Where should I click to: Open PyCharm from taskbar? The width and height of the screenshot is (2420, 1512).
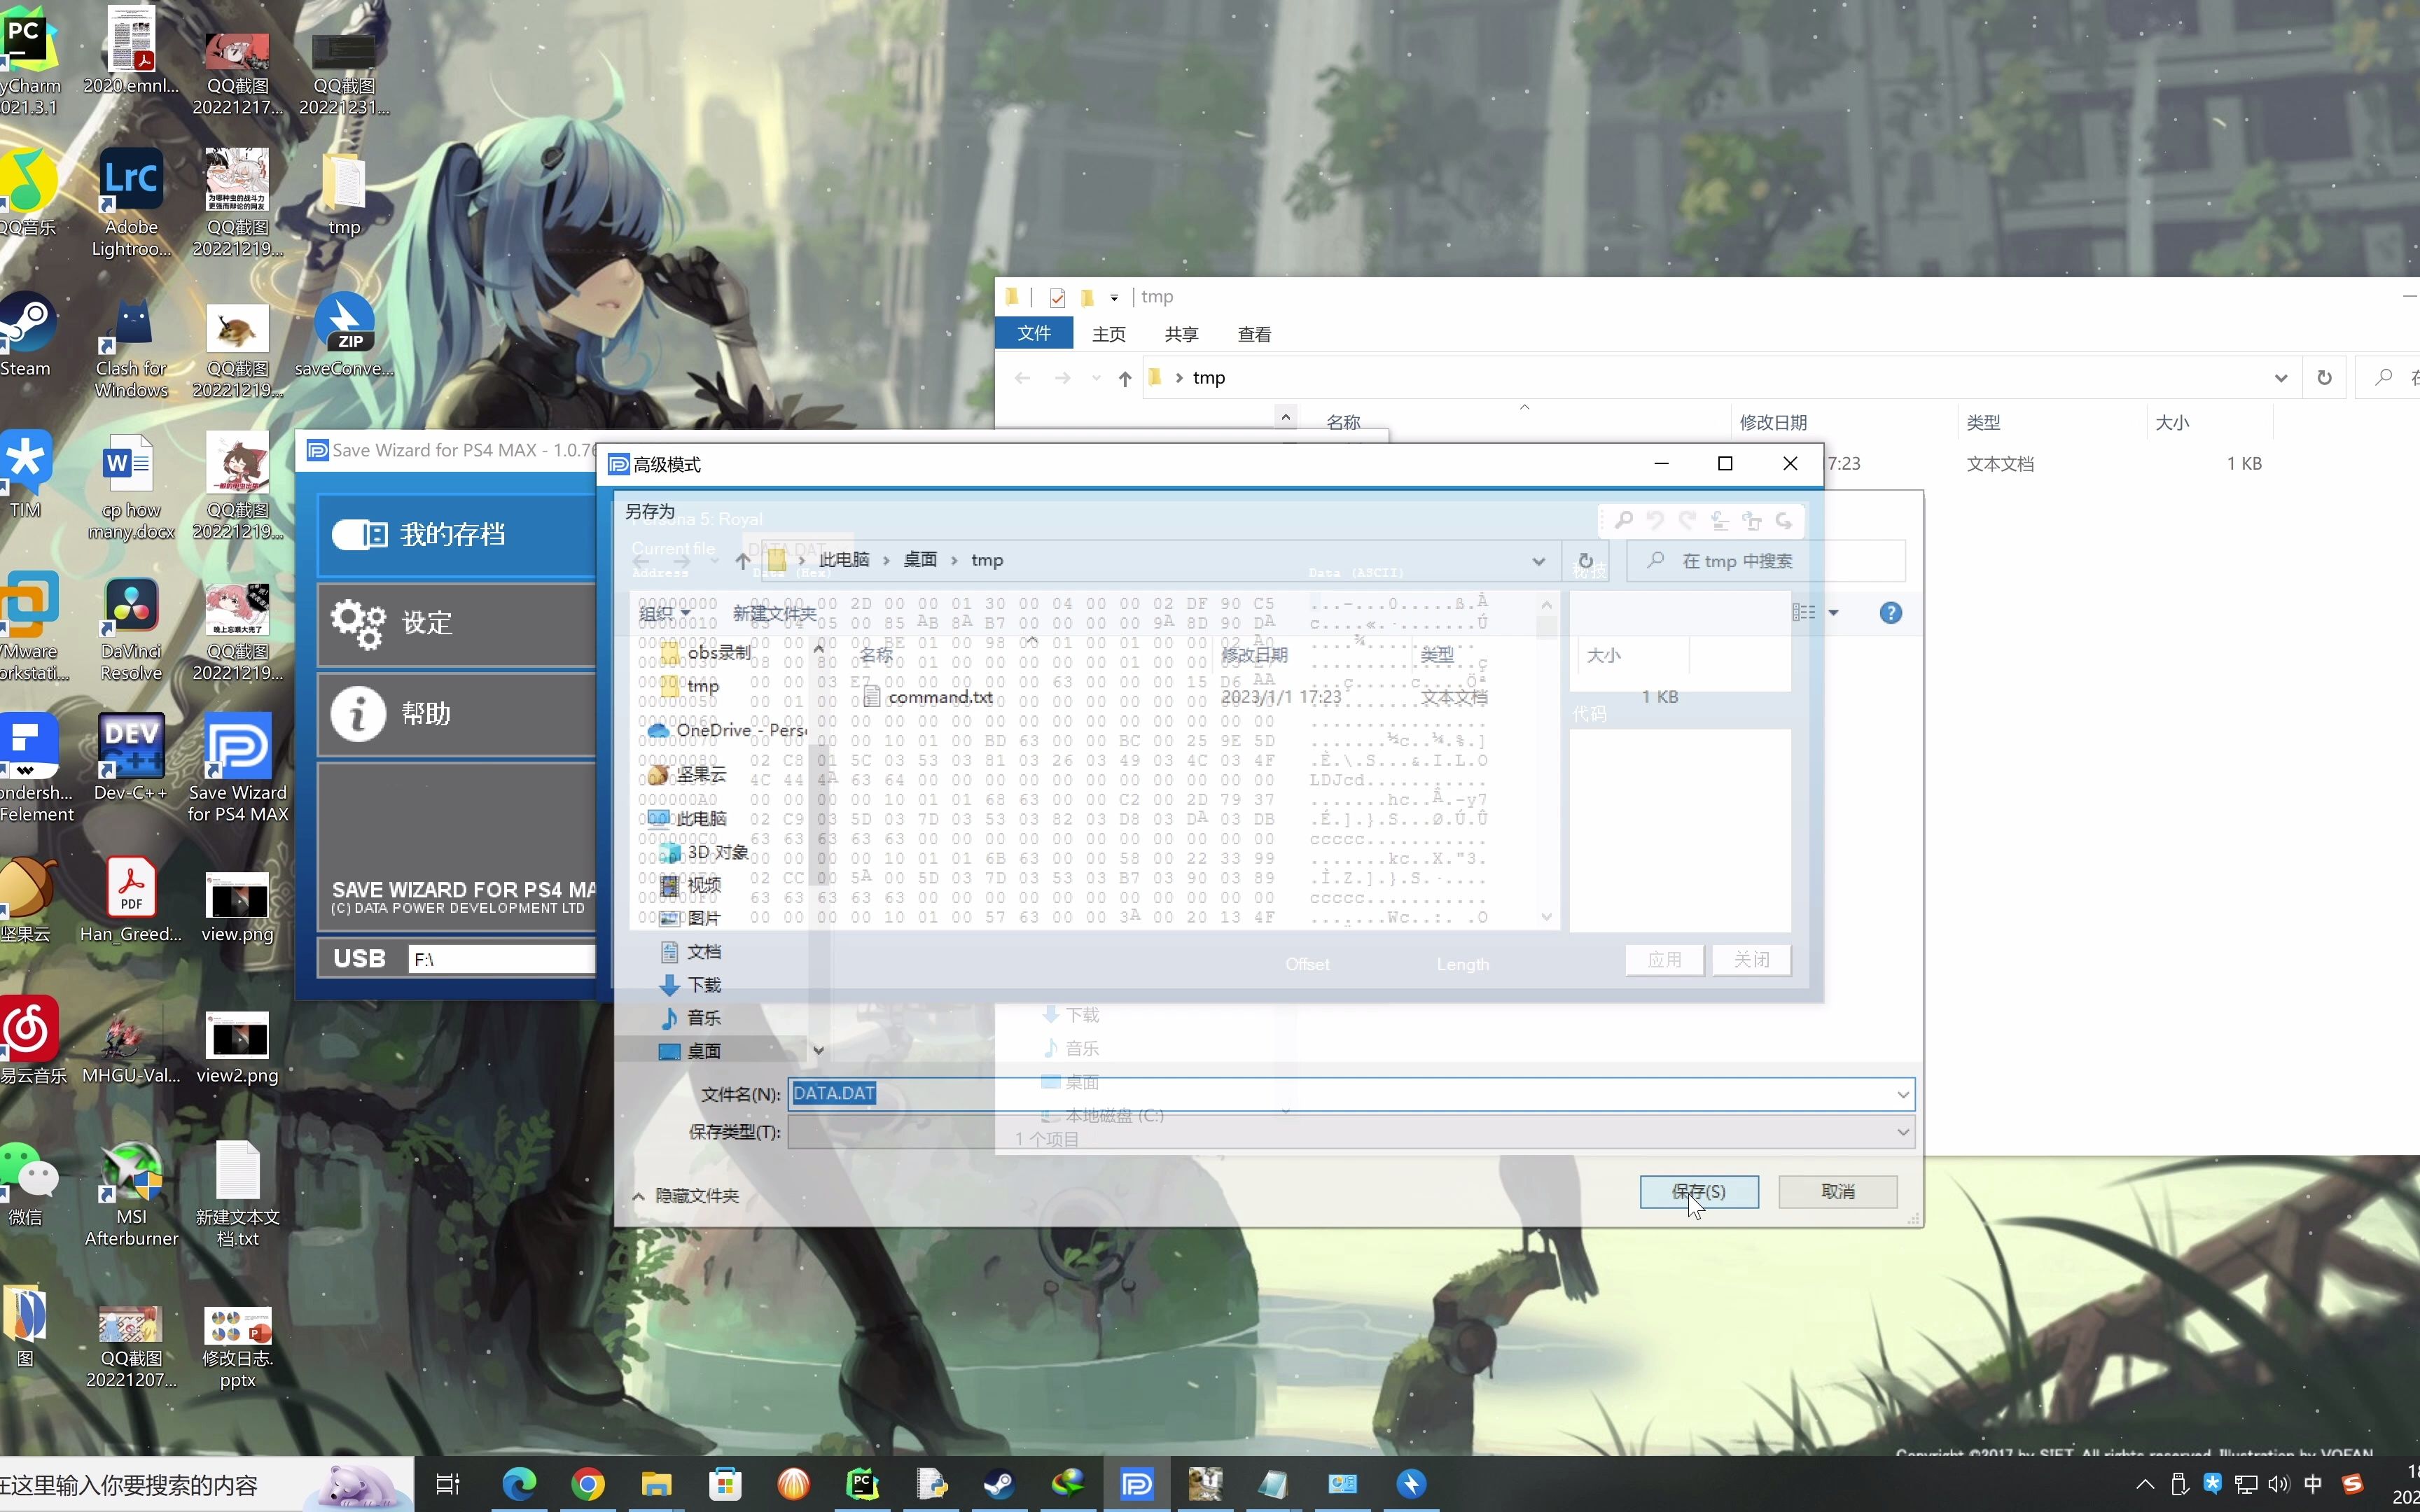click(862, 1484)
